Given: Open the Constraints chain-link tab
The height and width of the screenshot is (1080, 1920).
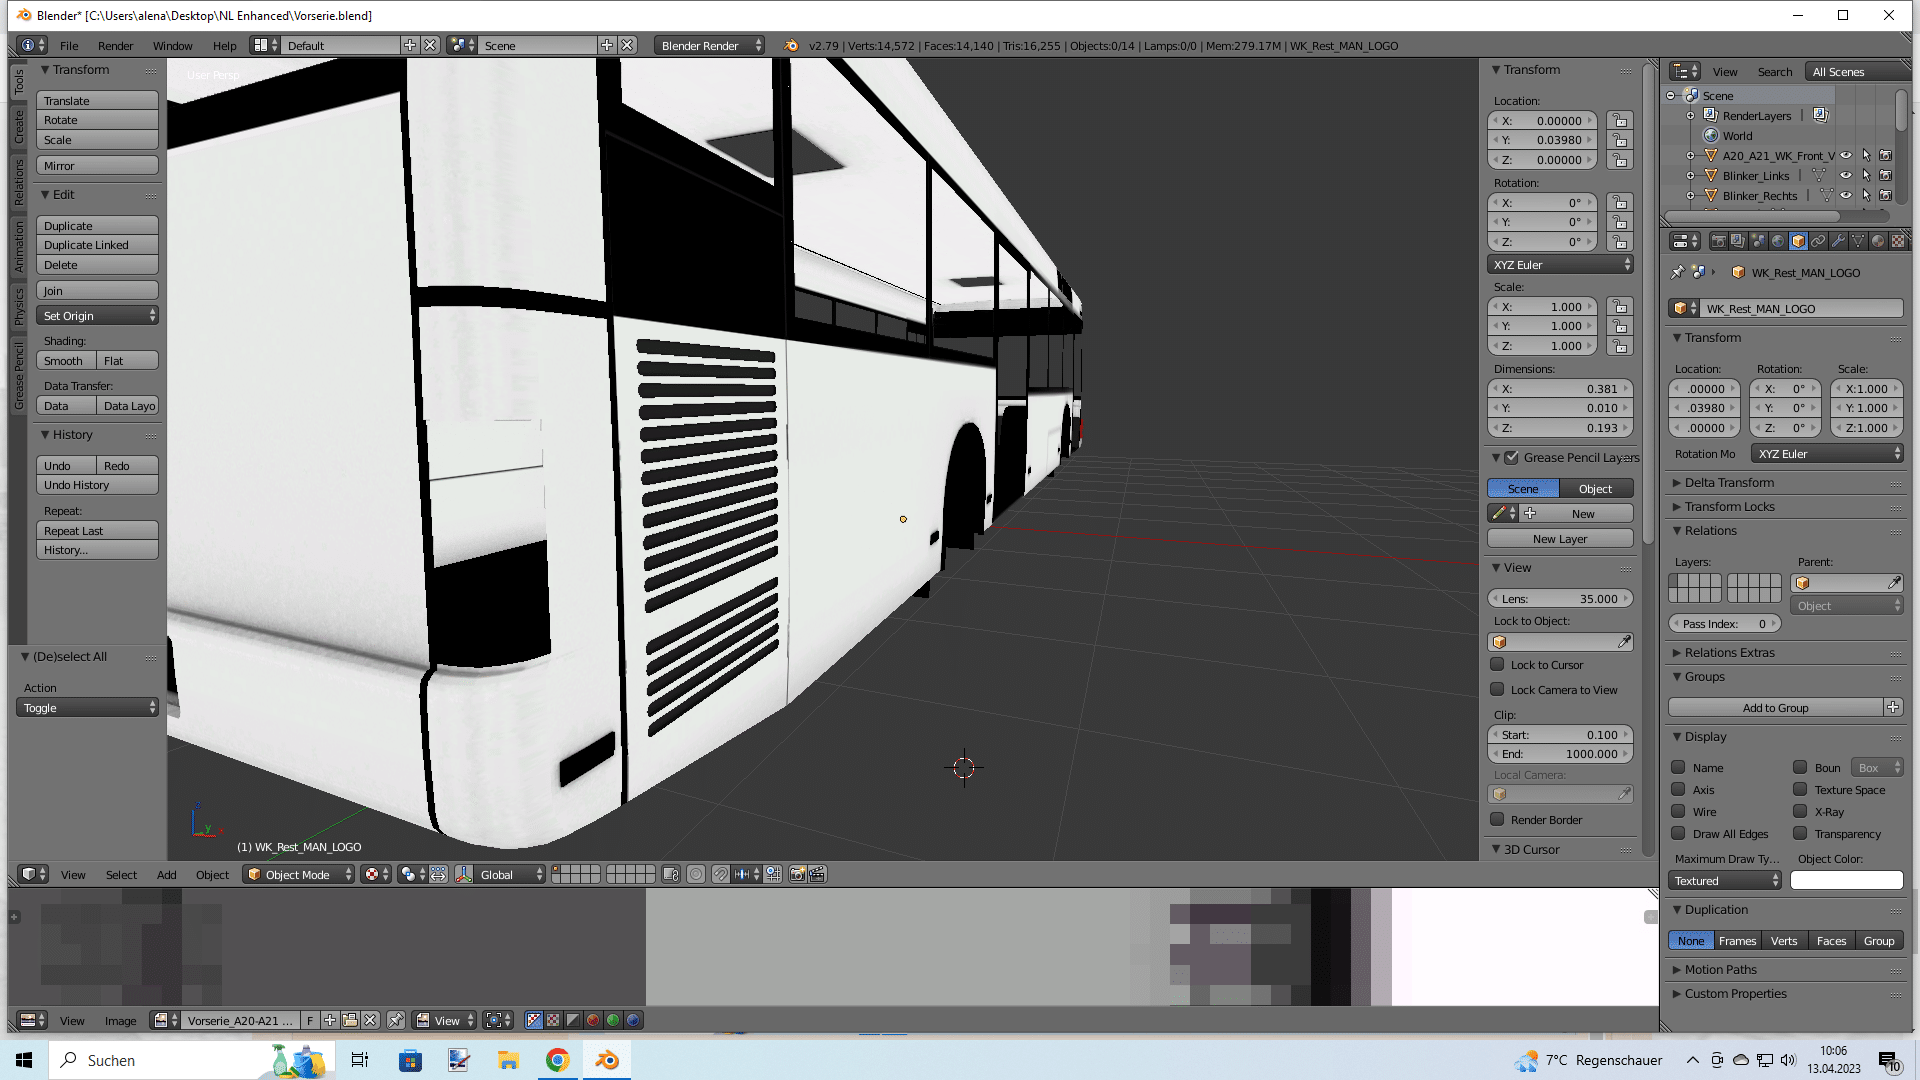Looking at the screenshot, I should (x=1818, y=241).
